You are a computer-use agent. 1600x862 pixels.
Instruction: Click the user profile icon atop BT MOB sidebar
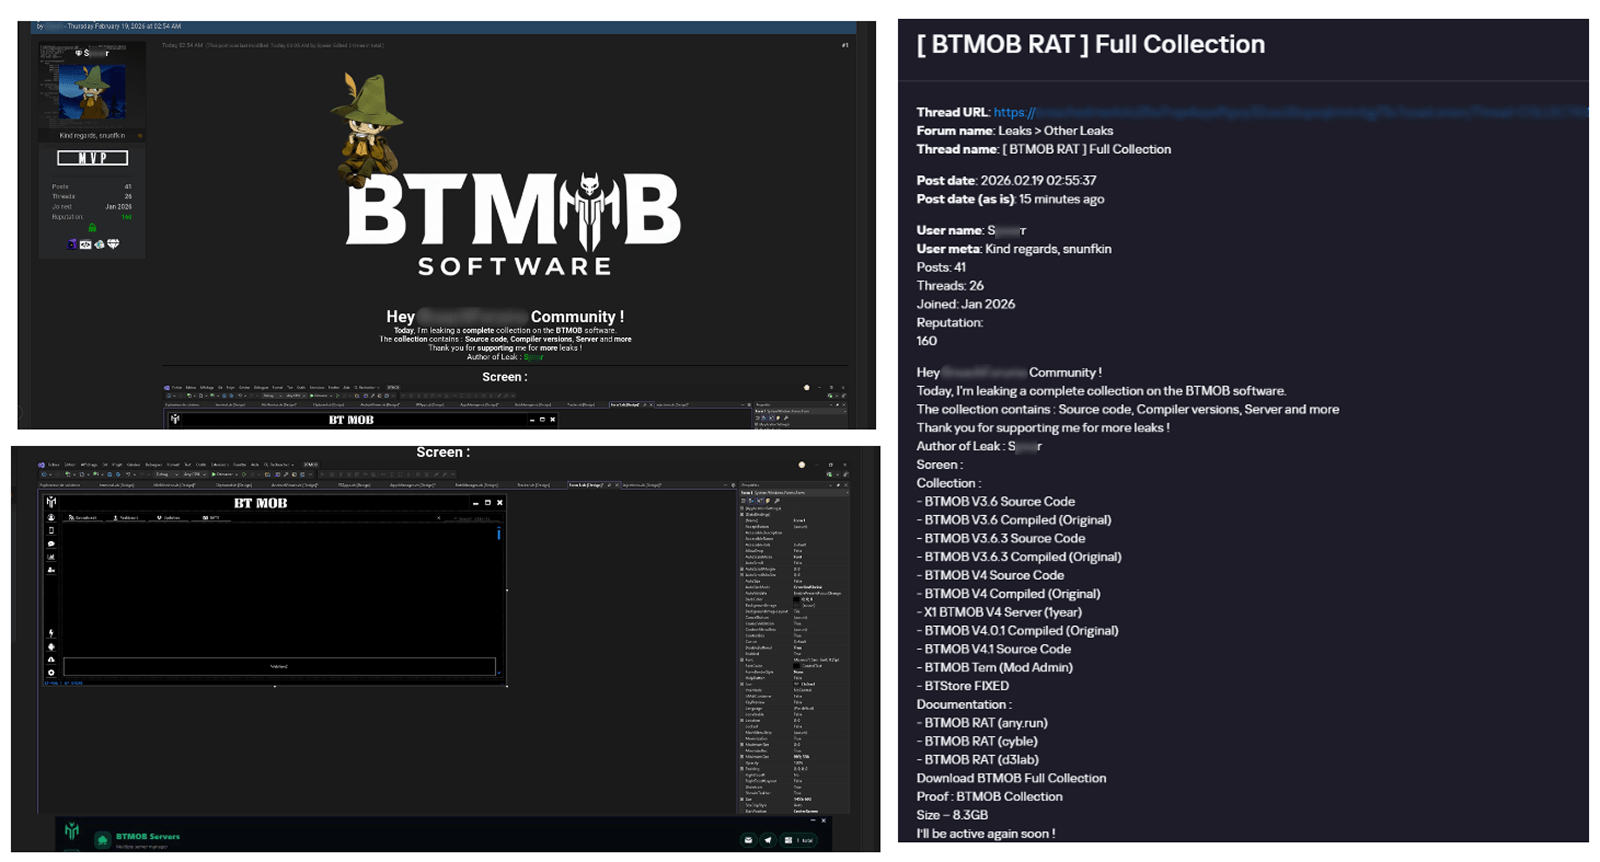point(51,517)
